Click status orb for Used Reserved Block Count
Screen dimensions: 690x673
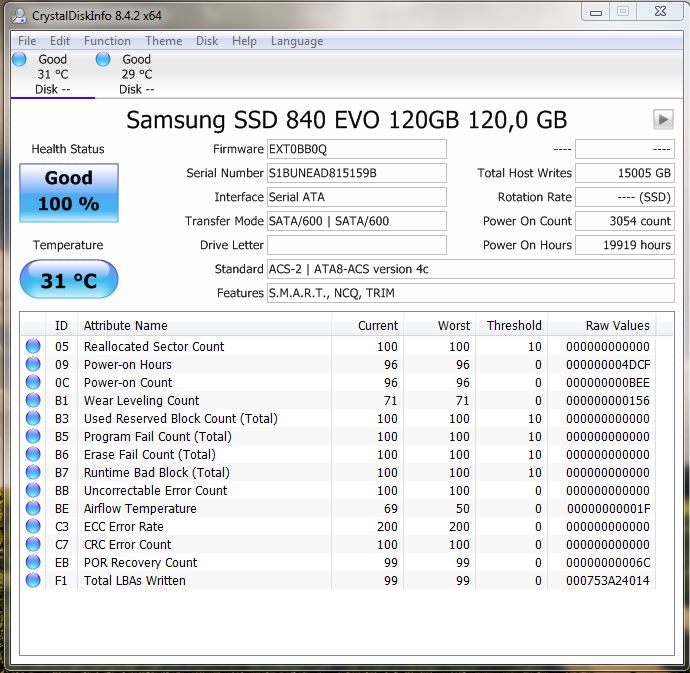pos(33,419)
